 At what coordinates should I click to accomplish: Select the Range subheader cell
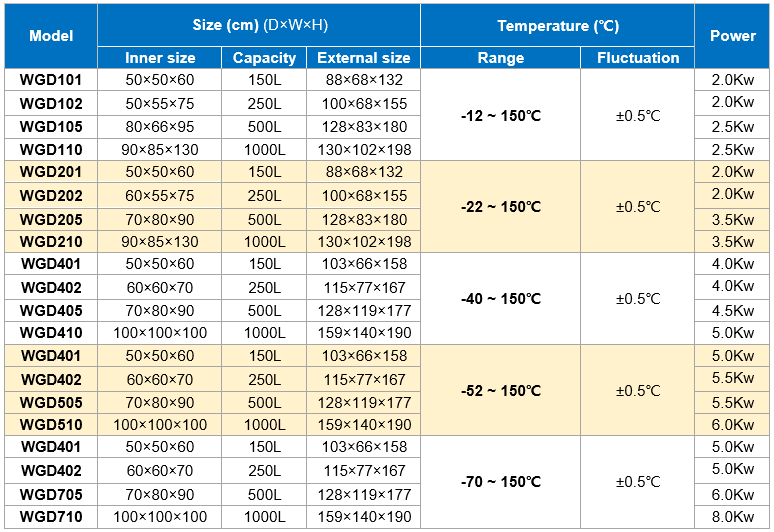point(501,58)
